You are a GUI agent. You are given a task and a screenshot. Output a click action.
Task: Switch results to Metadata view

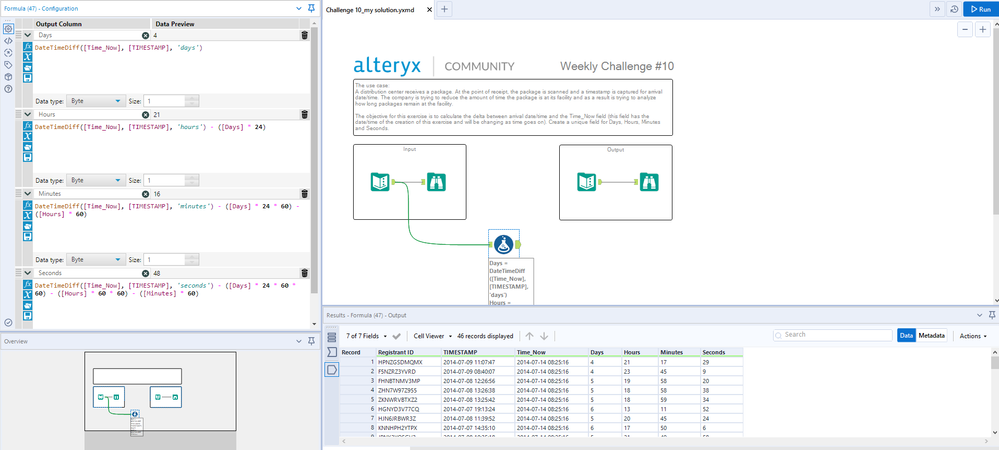tap(932, 336)
